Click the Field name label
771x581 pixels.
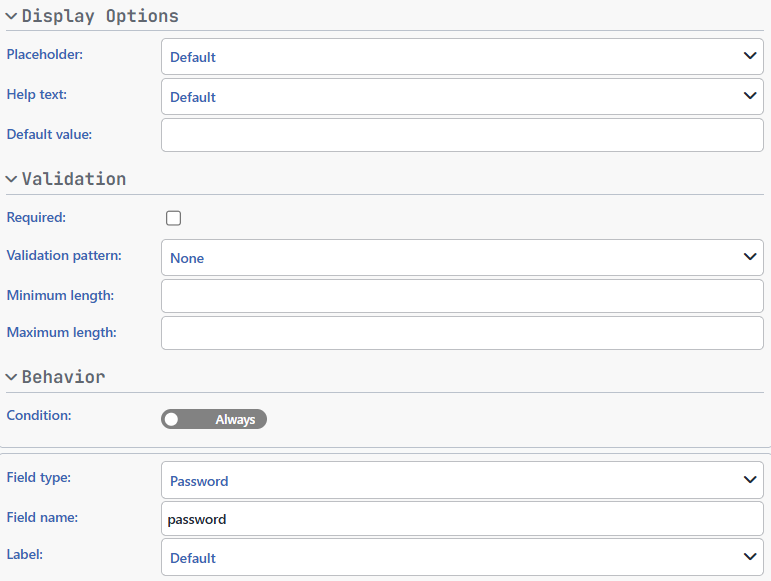pos(42,518)
